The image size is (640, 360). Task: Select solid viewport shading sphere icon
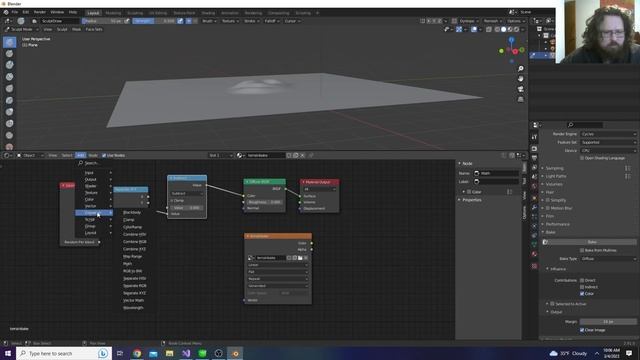click(x=503, y=29)
